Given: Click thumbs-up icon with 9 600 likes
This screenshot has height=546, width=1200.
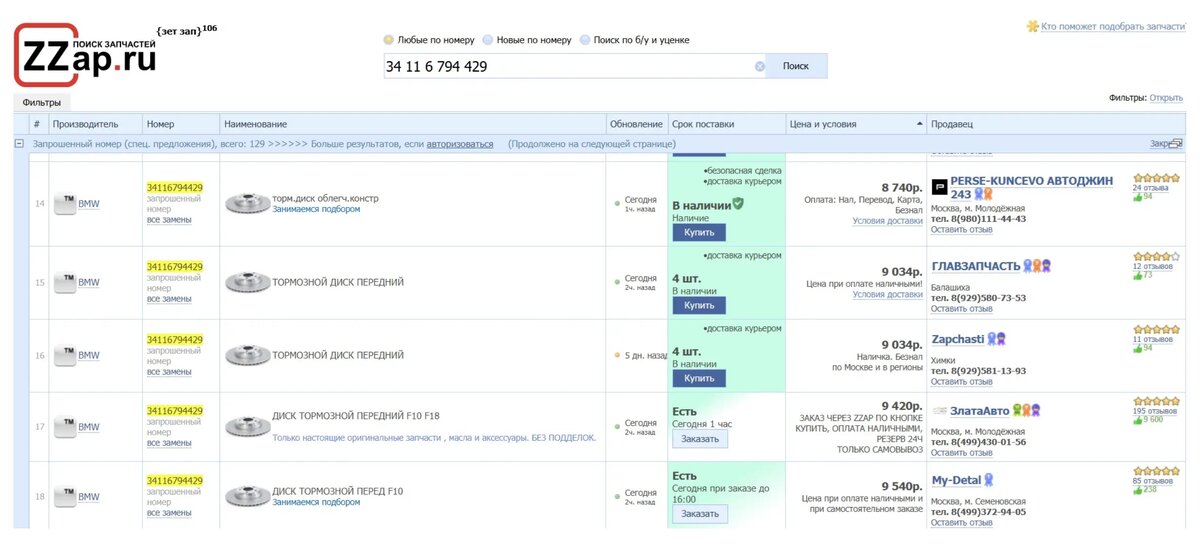Looking at the screenshot, I should point(1137,420).
